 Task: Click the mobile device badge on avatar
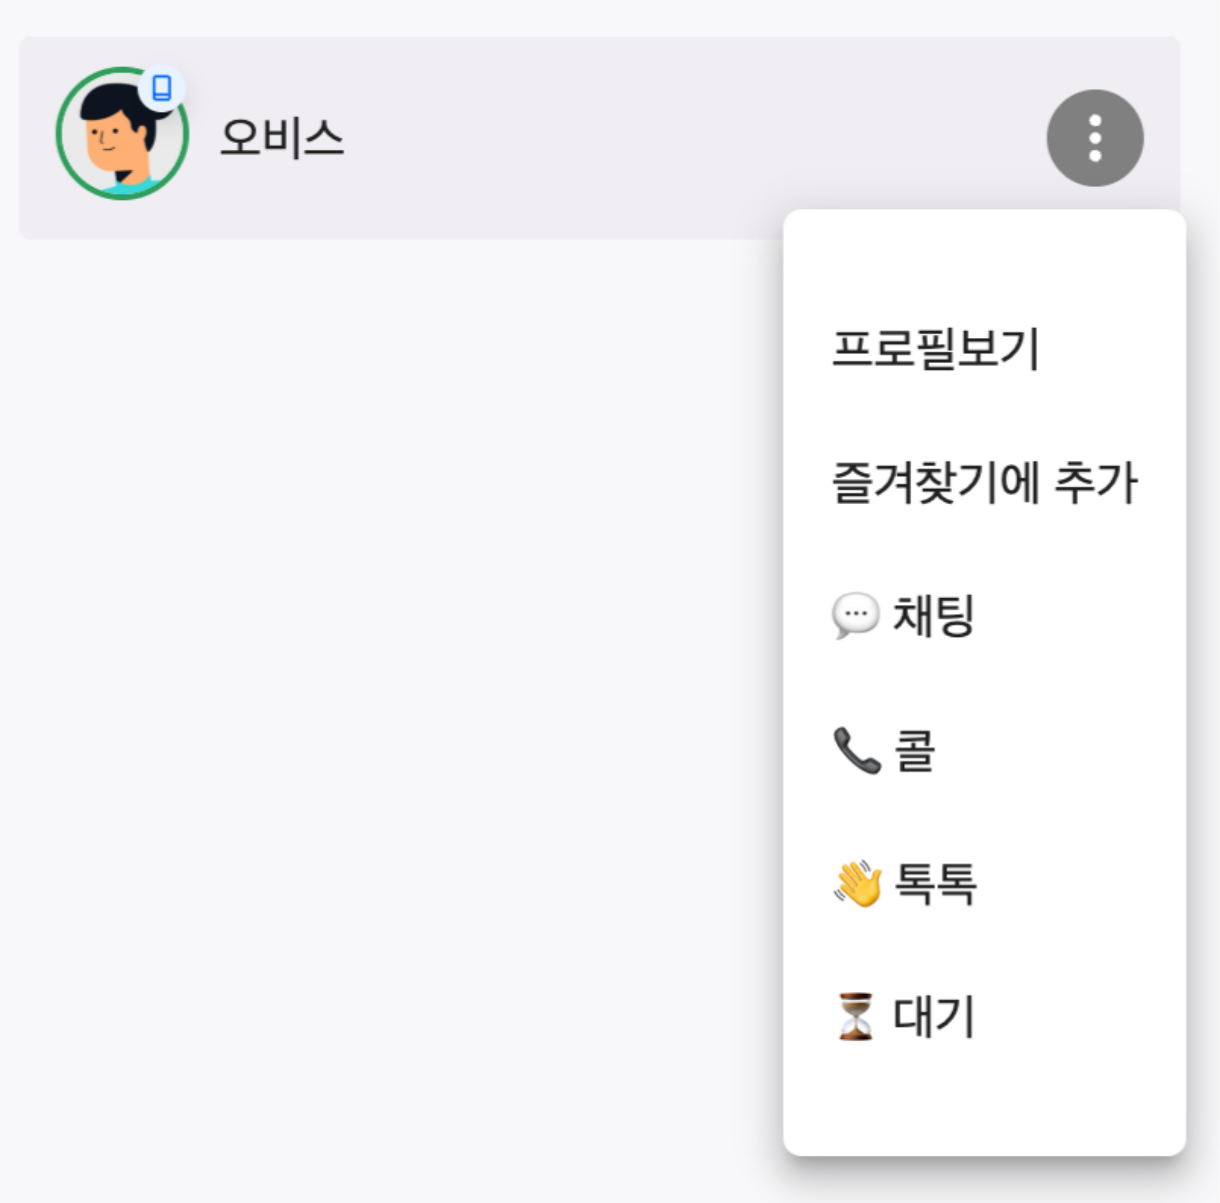161,88
